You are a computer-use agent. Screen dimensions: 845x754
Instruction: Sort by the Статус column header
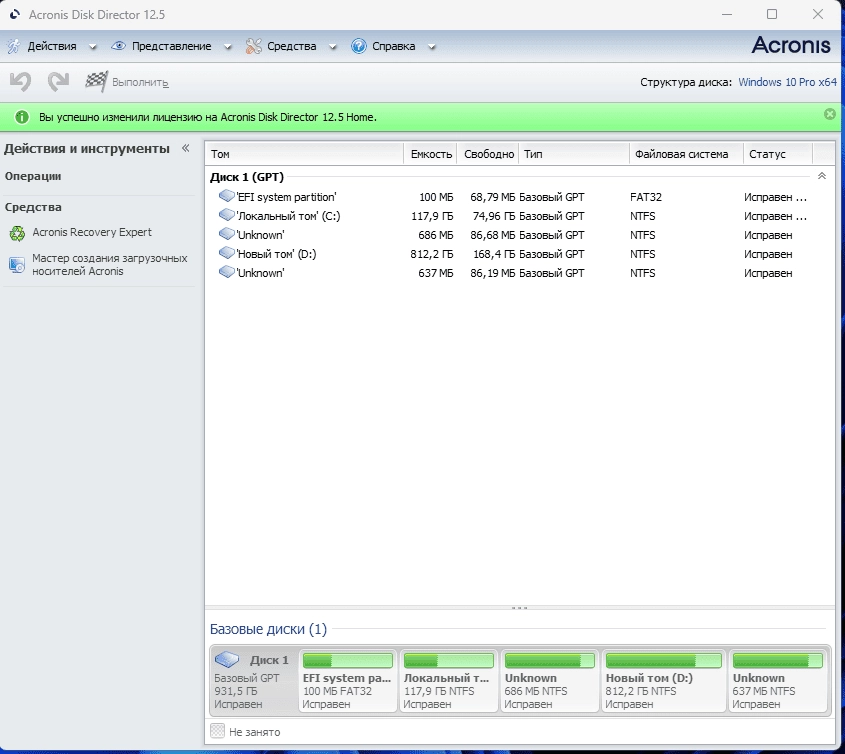pyautogui.click(x=778, y=154)
